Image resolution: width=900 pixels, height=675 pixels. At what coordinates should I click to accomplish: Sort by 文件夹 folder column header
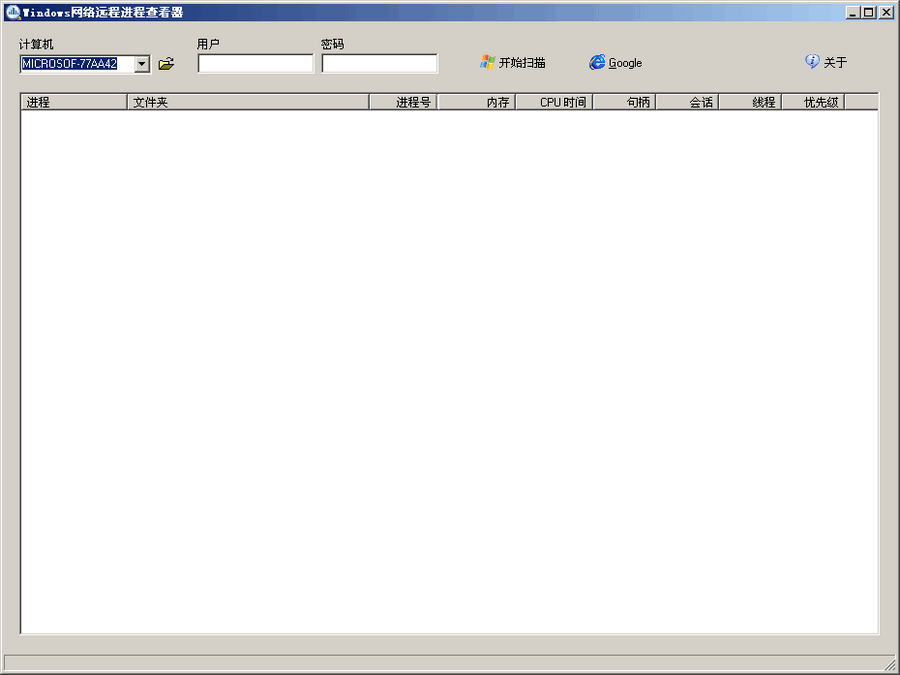click(248, 102)
